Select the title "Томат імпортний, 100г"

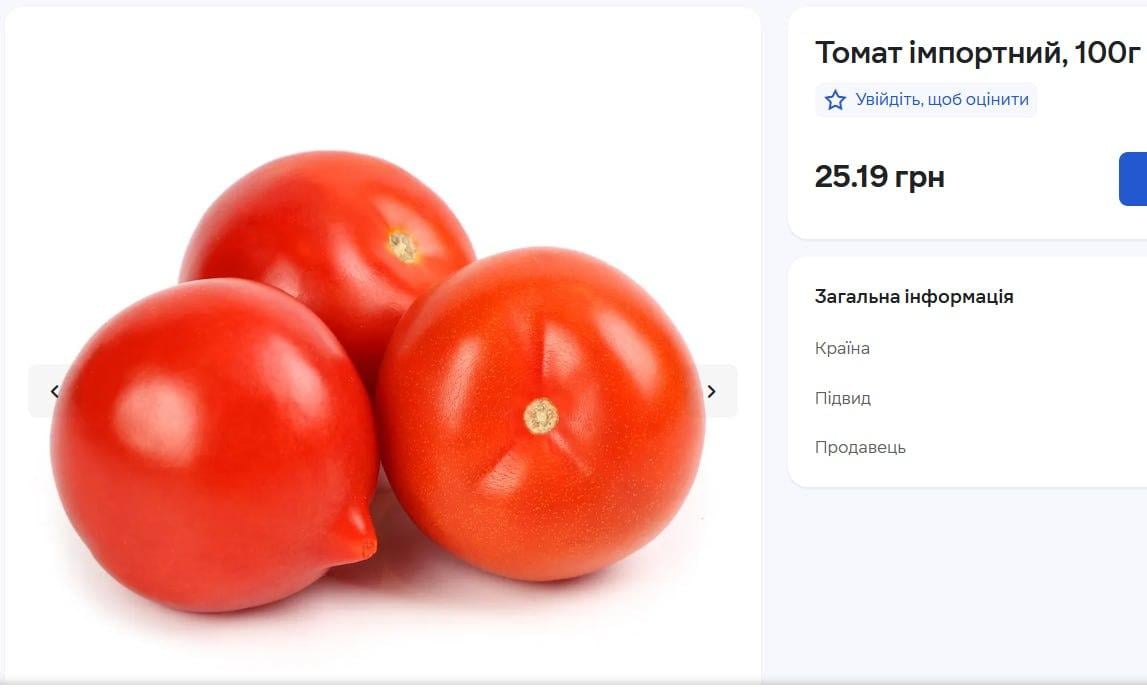[978, 53]
